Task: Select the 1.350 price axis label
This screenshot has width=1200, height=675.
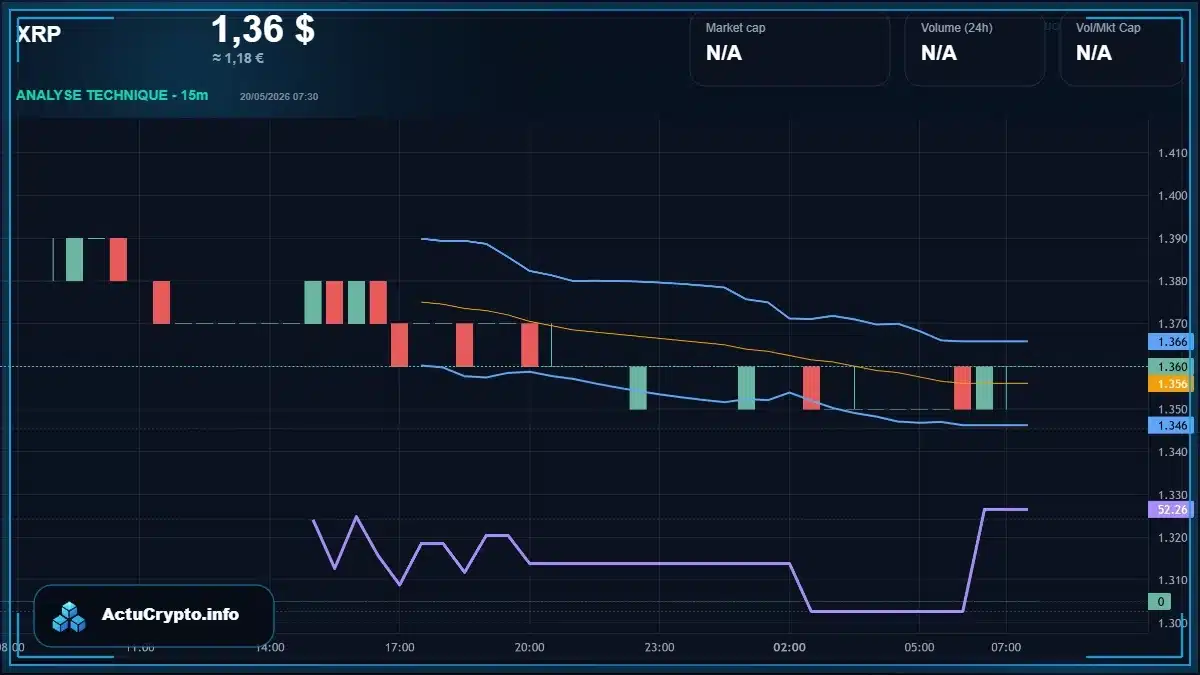Action: point(1172,410)
